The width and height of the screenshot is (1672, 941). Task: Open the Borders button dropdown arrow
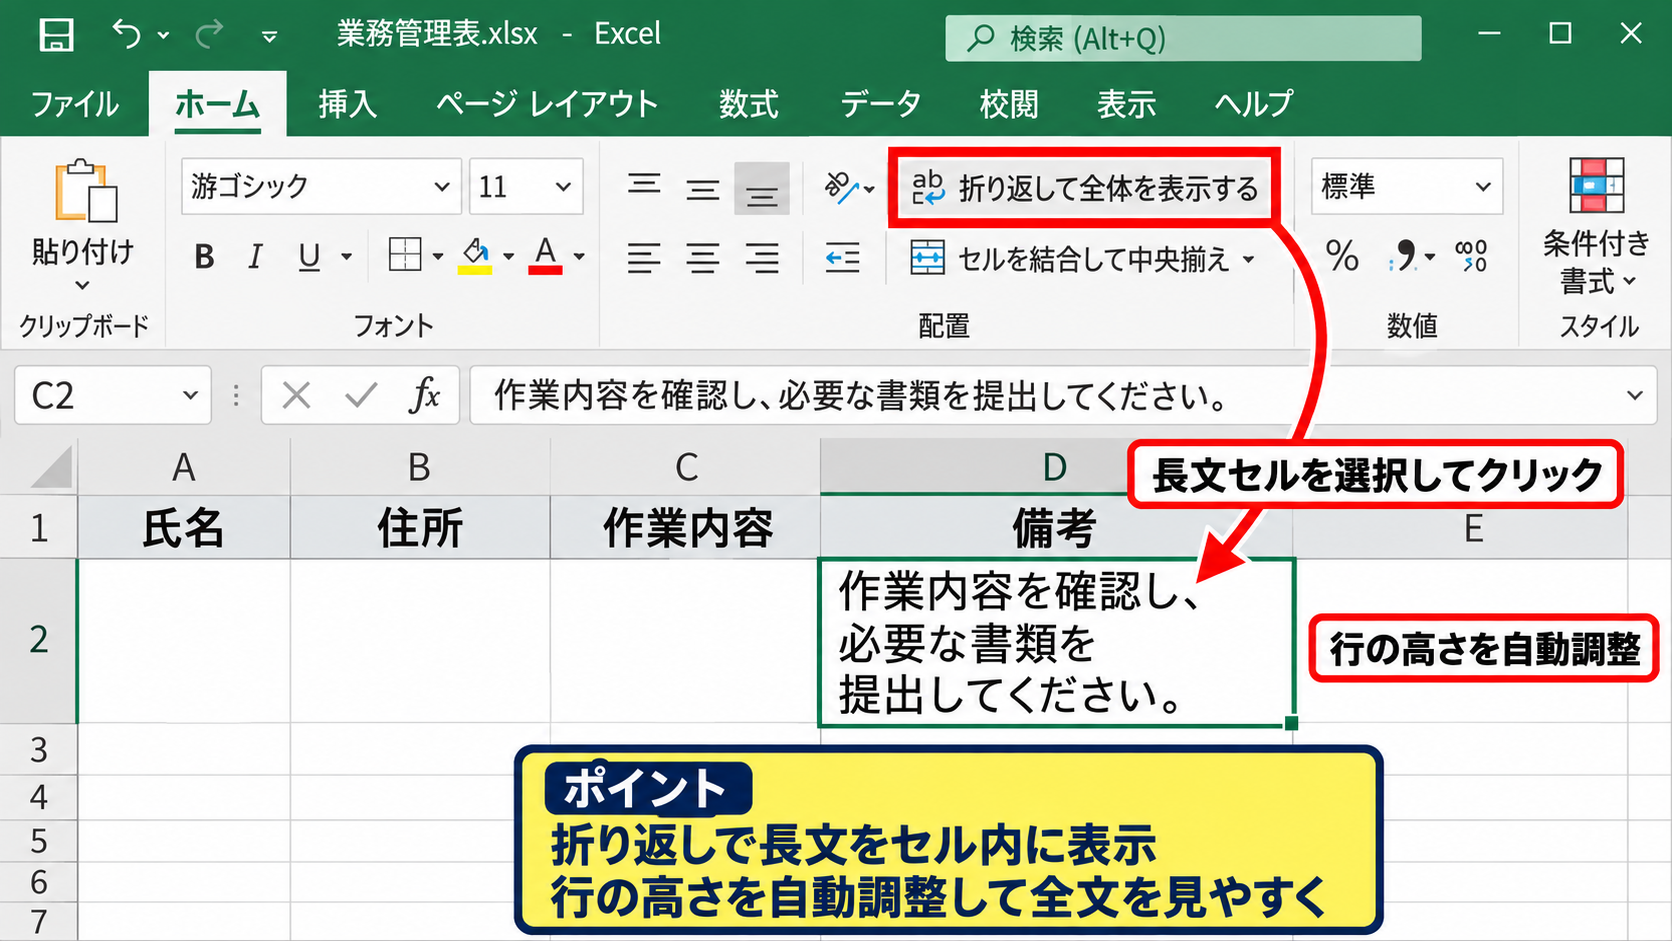coord(437,257)
